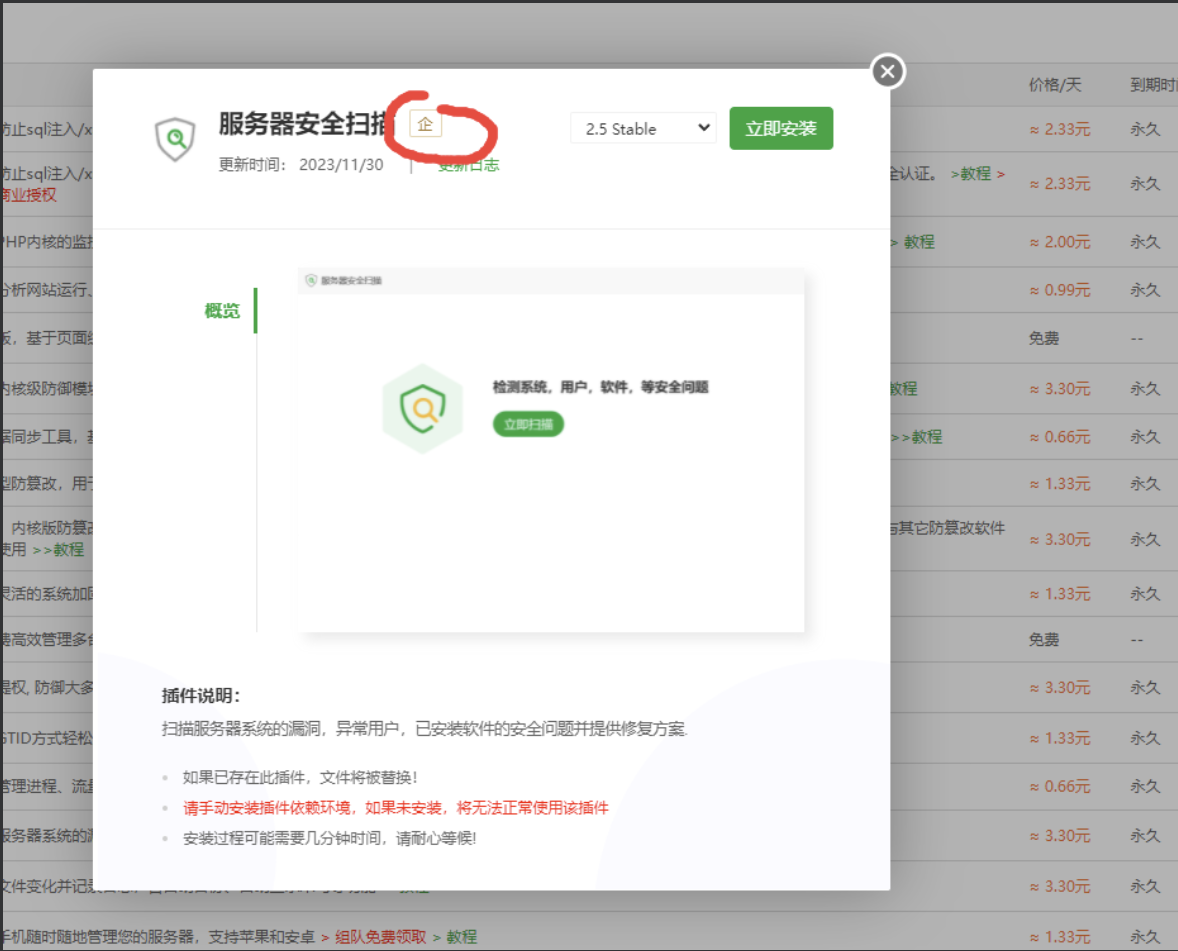Open the 商业授权 link in background list
The width and height of the screenshot is (1178, 951).
point(30,195)
